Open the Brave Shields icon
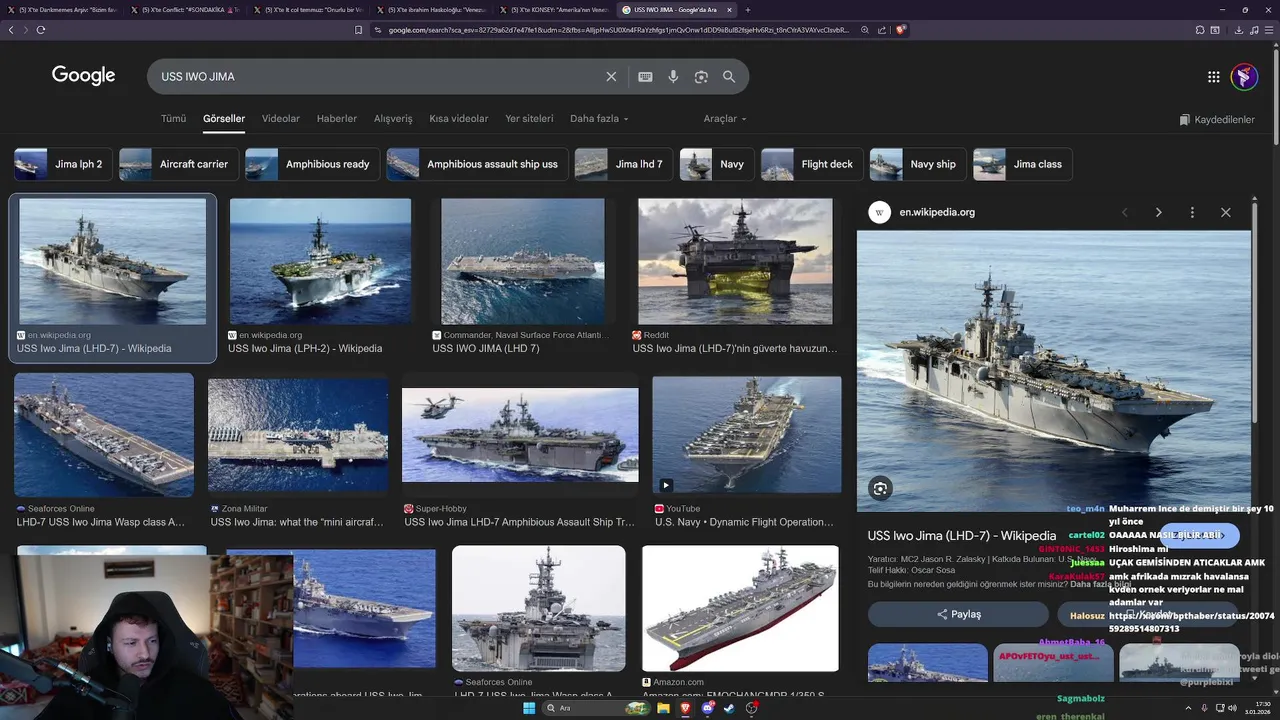 coord(900,30)
